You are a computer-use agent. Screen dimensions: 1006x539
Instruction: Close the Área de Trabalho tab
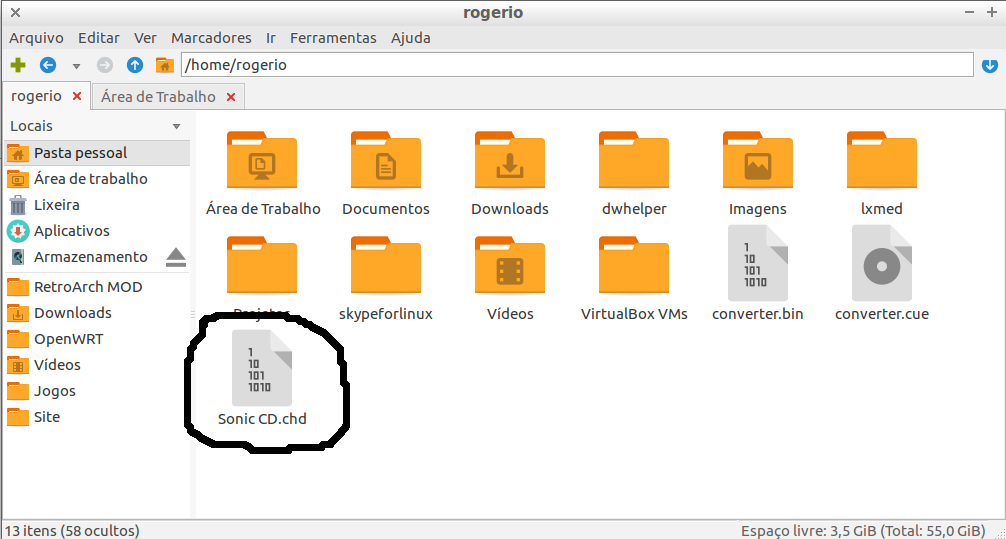[231, 97]
